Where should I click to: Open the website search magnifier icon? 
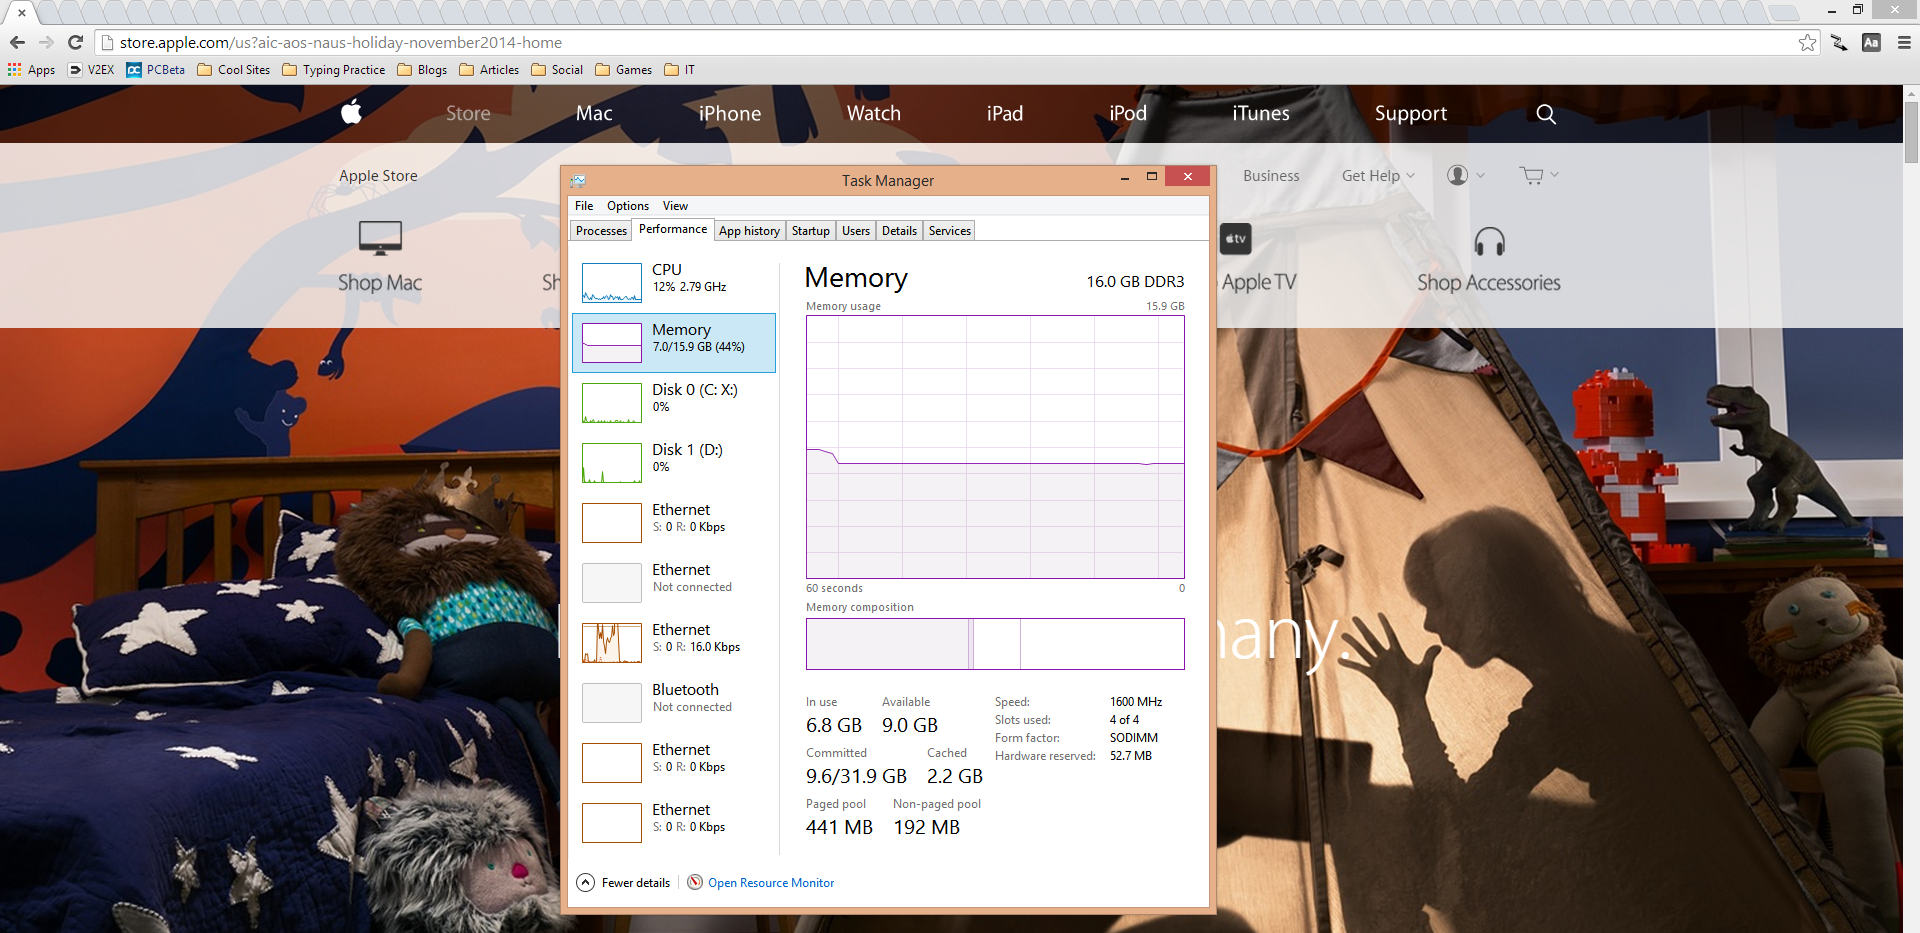[x=1545, y=114]
